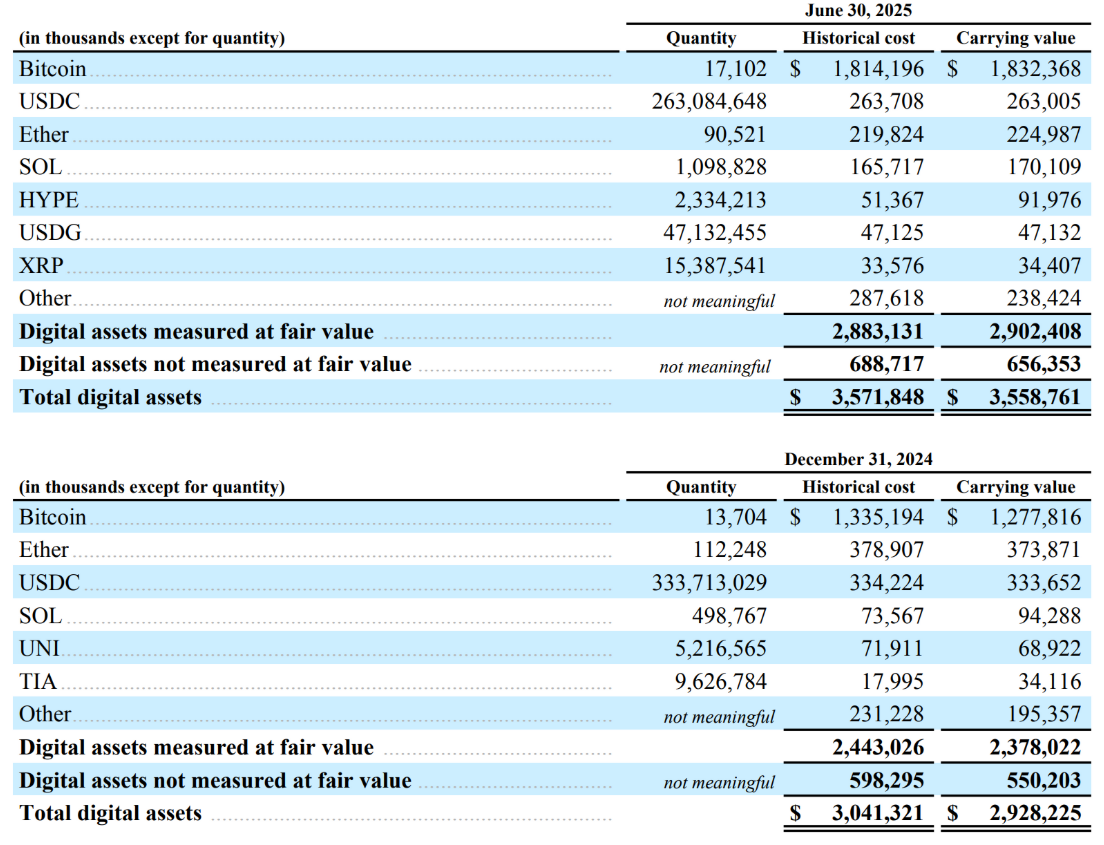Click Ether carrying value 373,871
This screenshot has height=845, width=1104.
(1043, 550)
